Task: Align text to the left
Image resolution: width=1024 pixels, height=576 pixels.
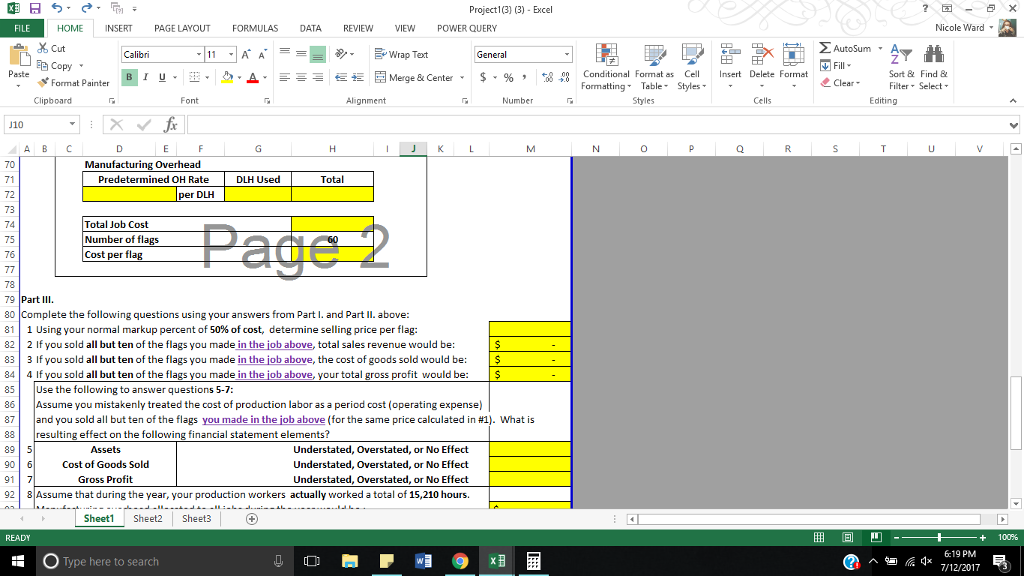Action: point(285,77)
